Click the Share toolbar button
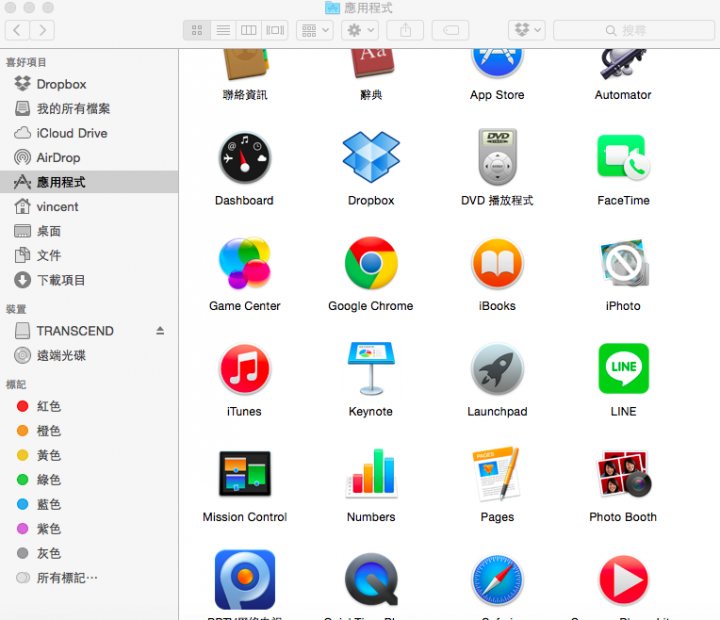The height and width of the screenshot is (620, 720). click(405, 30)
